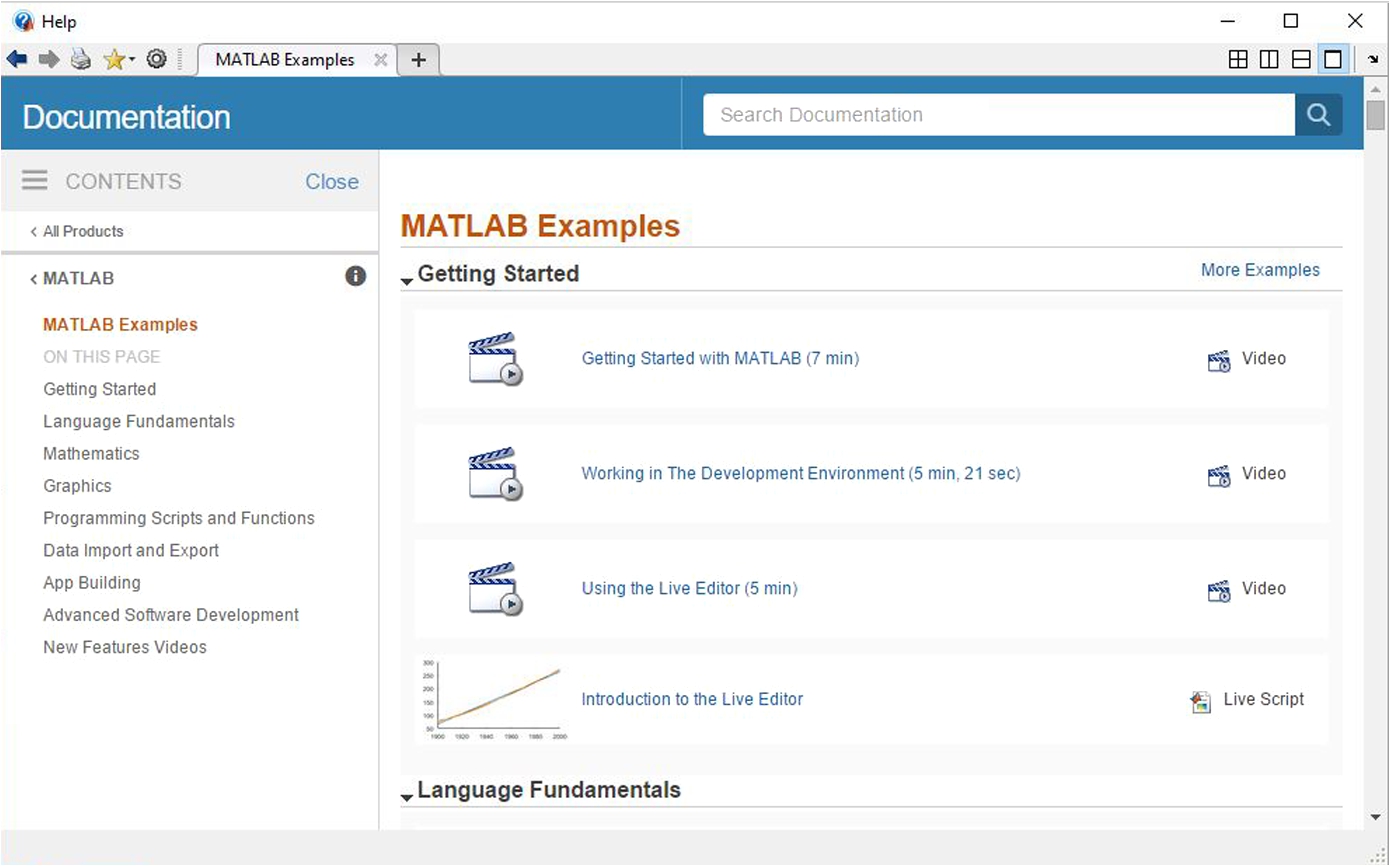Screen dimensions: 1390x866
Task: Click the dock arrow in top-right corner
Action: pos(1375,60)
